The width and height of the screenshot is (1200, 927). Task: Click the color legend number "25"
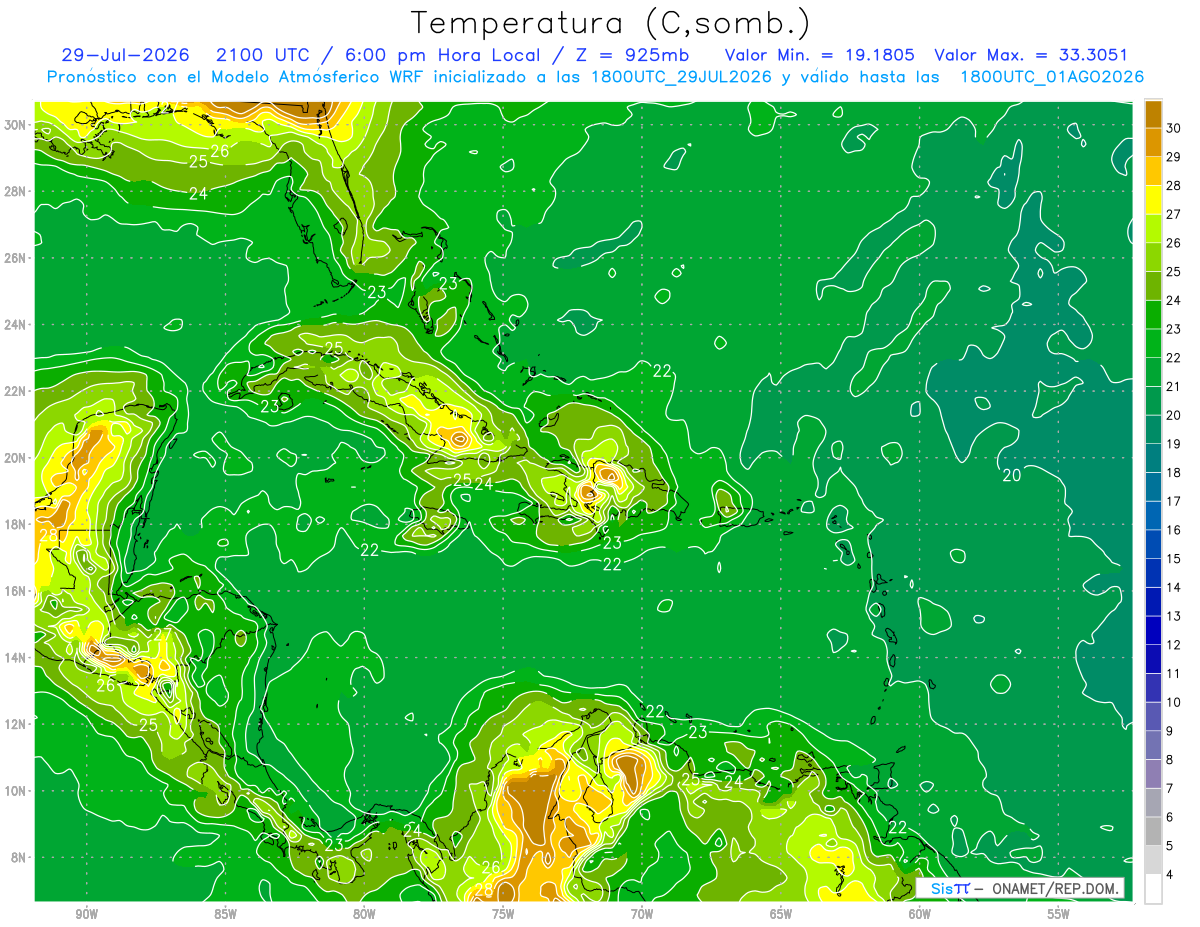pyautogui.click(x=1174, y=272)
